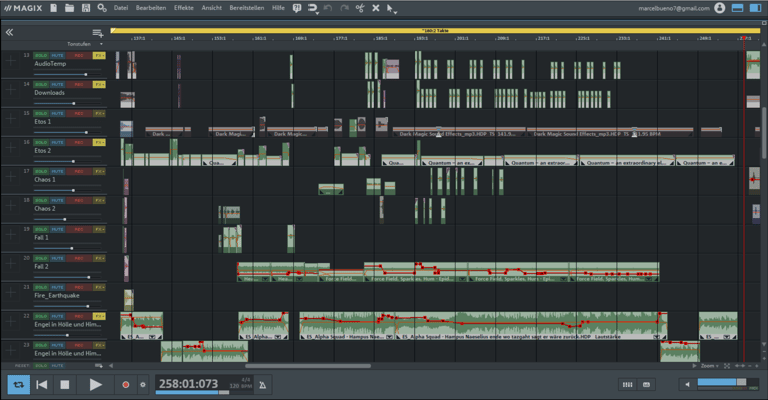Solo the Fall 1 track
768x400 pixels.
click(x=41, y=229)
